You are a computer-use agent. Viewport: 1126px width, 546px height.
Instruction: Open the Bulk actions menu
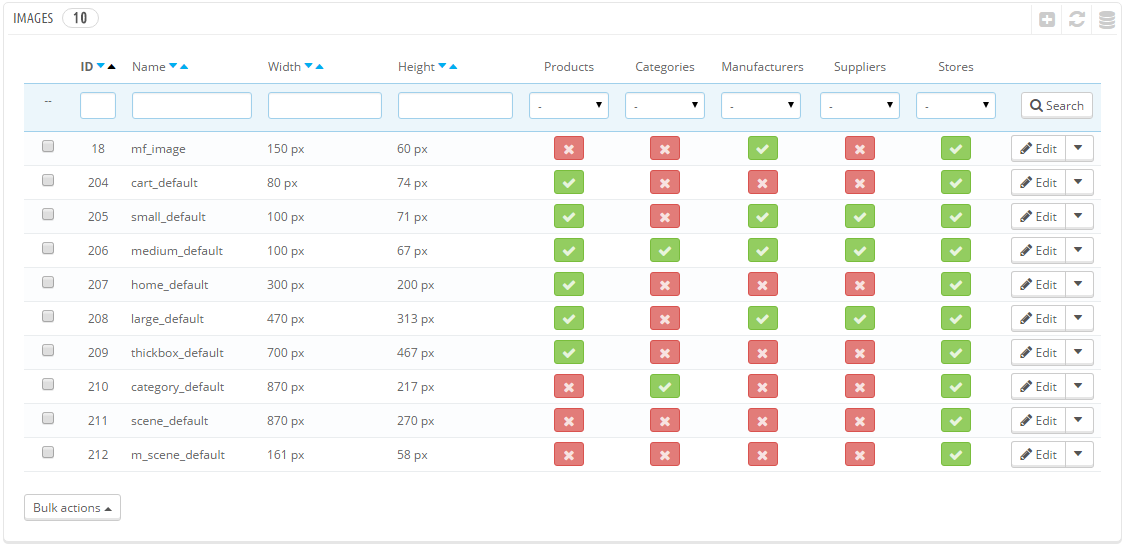(x=72, y=507)
